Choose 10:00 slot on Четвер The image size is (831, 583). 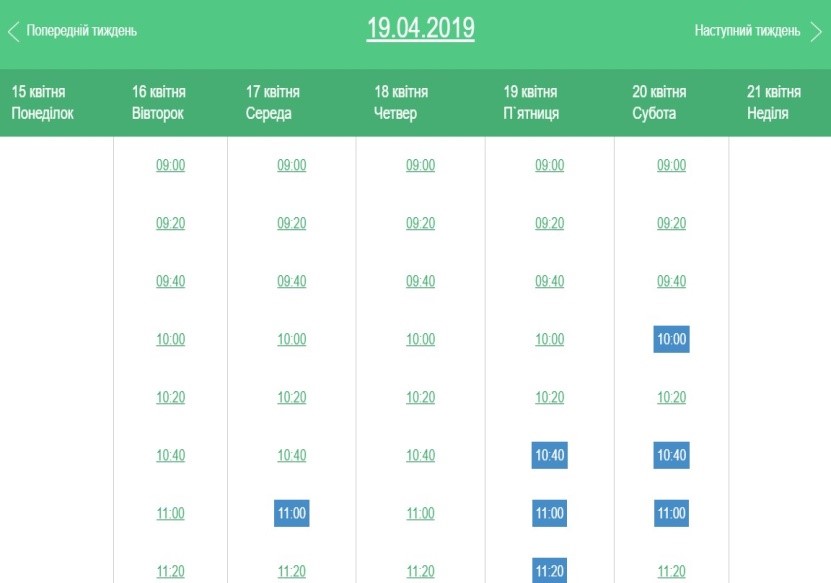421,339
